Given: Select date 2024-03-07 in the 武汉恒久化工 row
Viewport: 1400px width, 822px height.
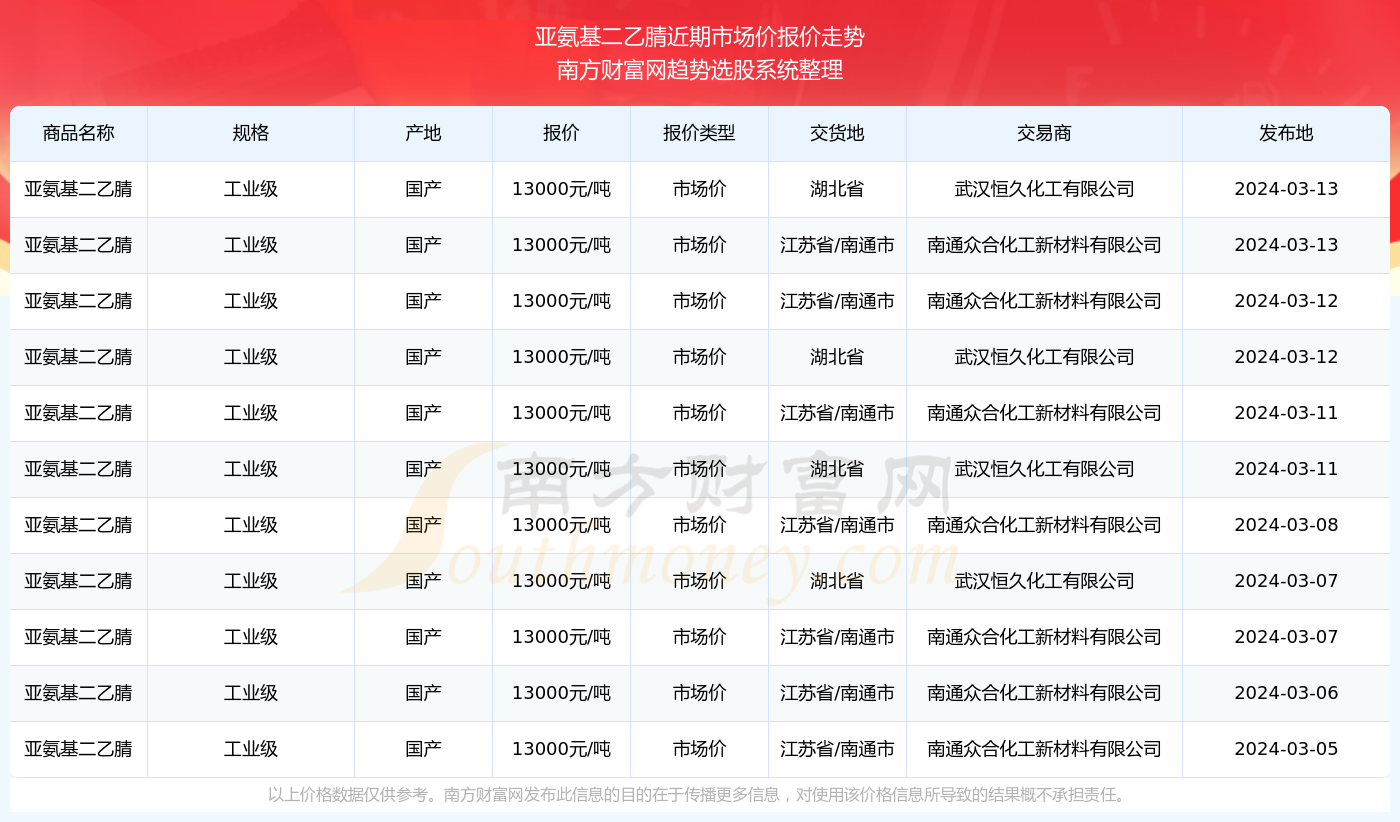Looking at the screenshot, I should coord(1286,581).
